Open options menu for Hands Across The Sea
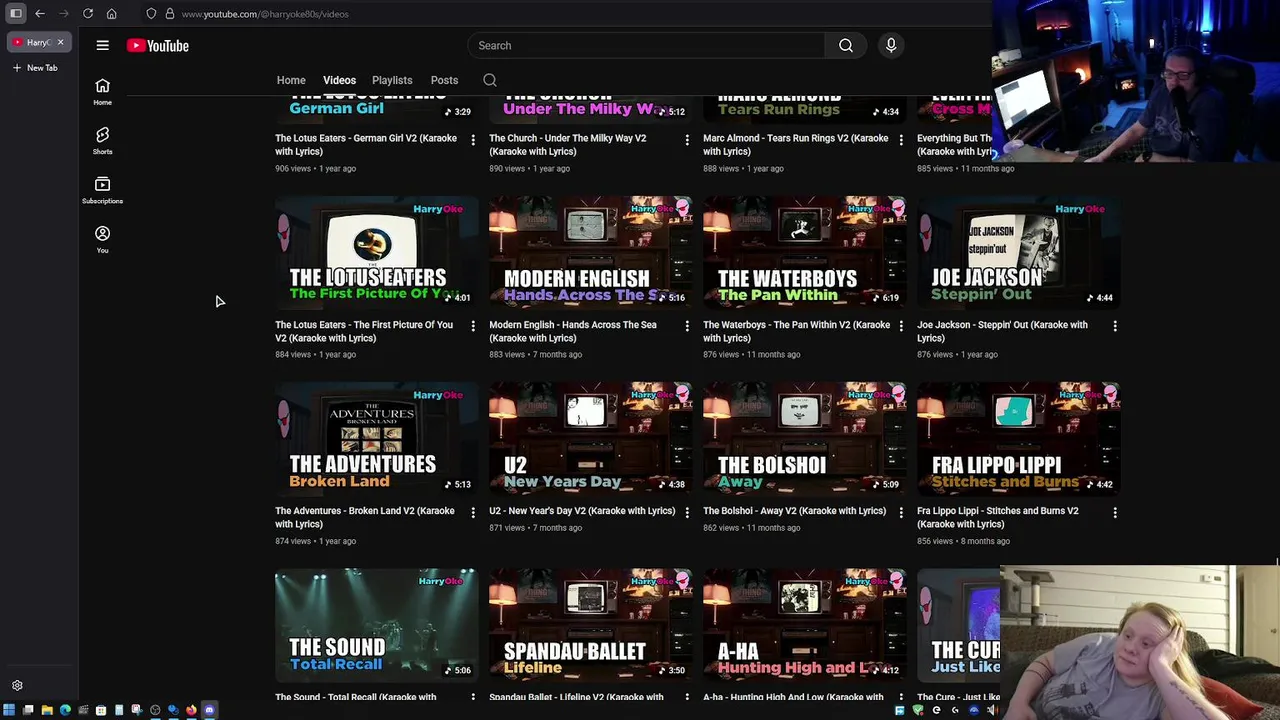 (687, 326)
